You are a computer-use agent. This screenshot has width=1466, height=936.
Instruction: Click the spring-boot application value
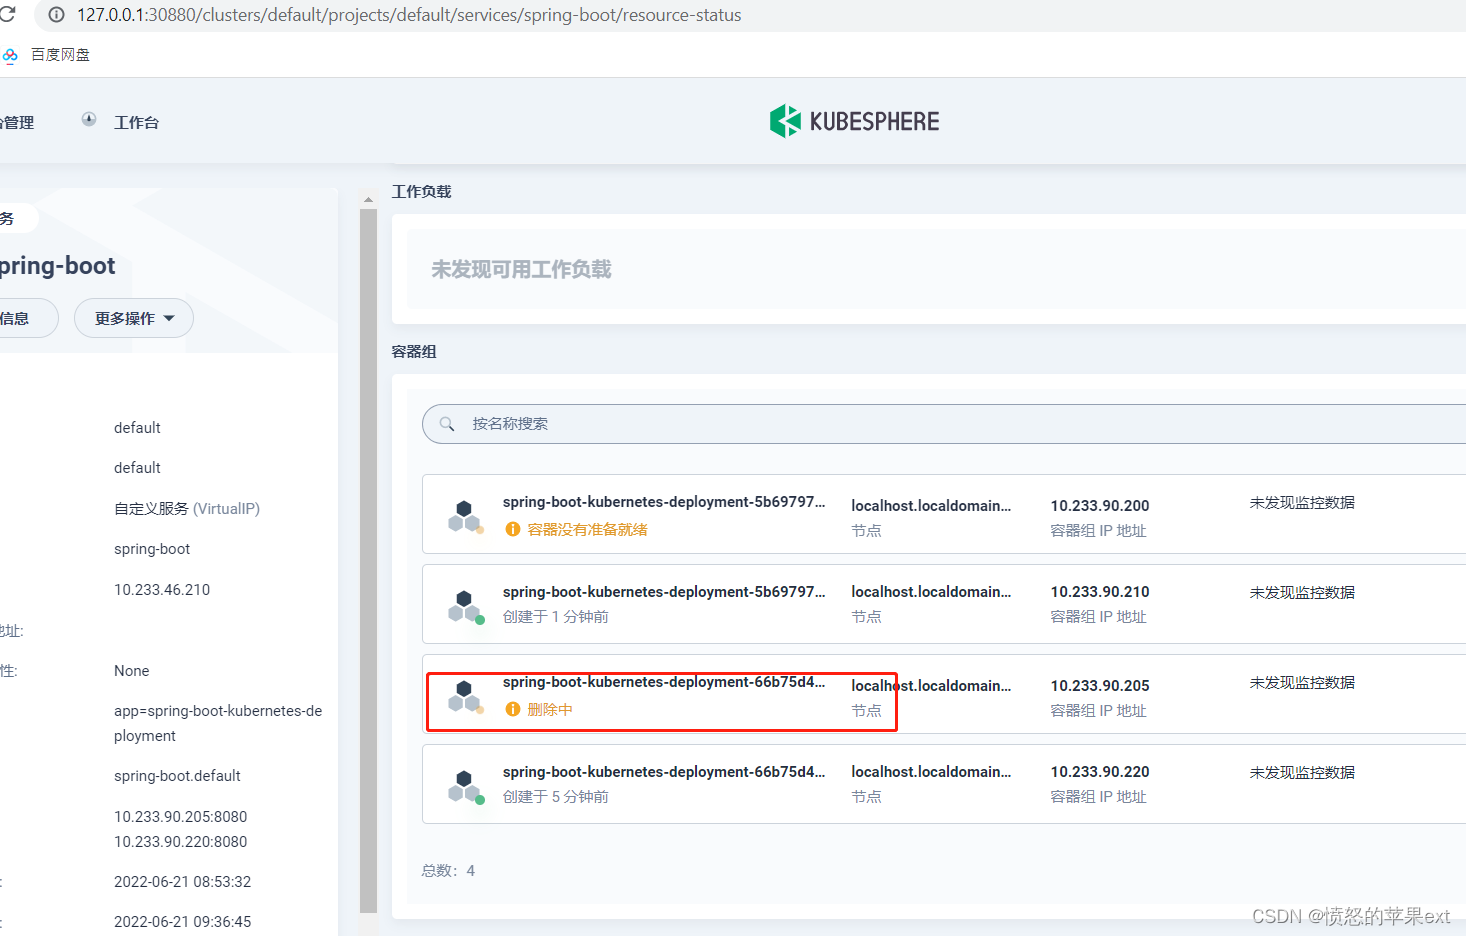(152, 549)
